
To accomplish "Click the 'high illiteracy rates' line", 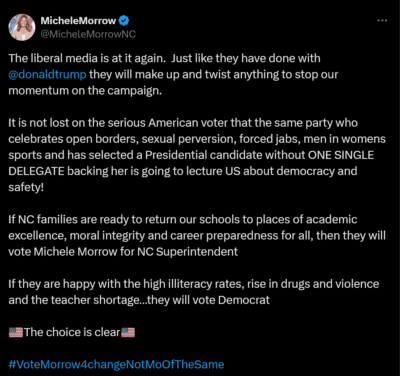I will [x=194, y=284].
